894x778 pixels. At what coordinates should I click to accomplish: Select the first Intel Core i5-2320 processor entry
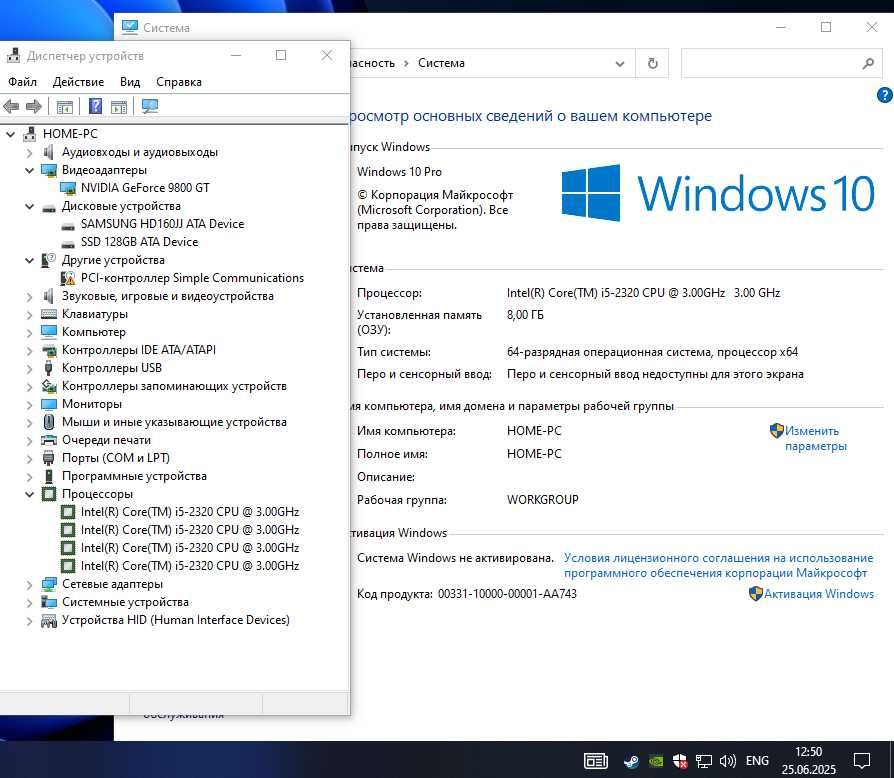pyautogui.click(x=190, y=512)
